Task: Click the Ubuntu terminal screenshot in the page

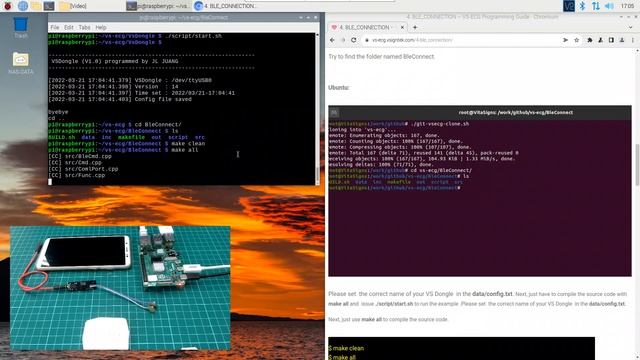Action: tap(480, 191)
